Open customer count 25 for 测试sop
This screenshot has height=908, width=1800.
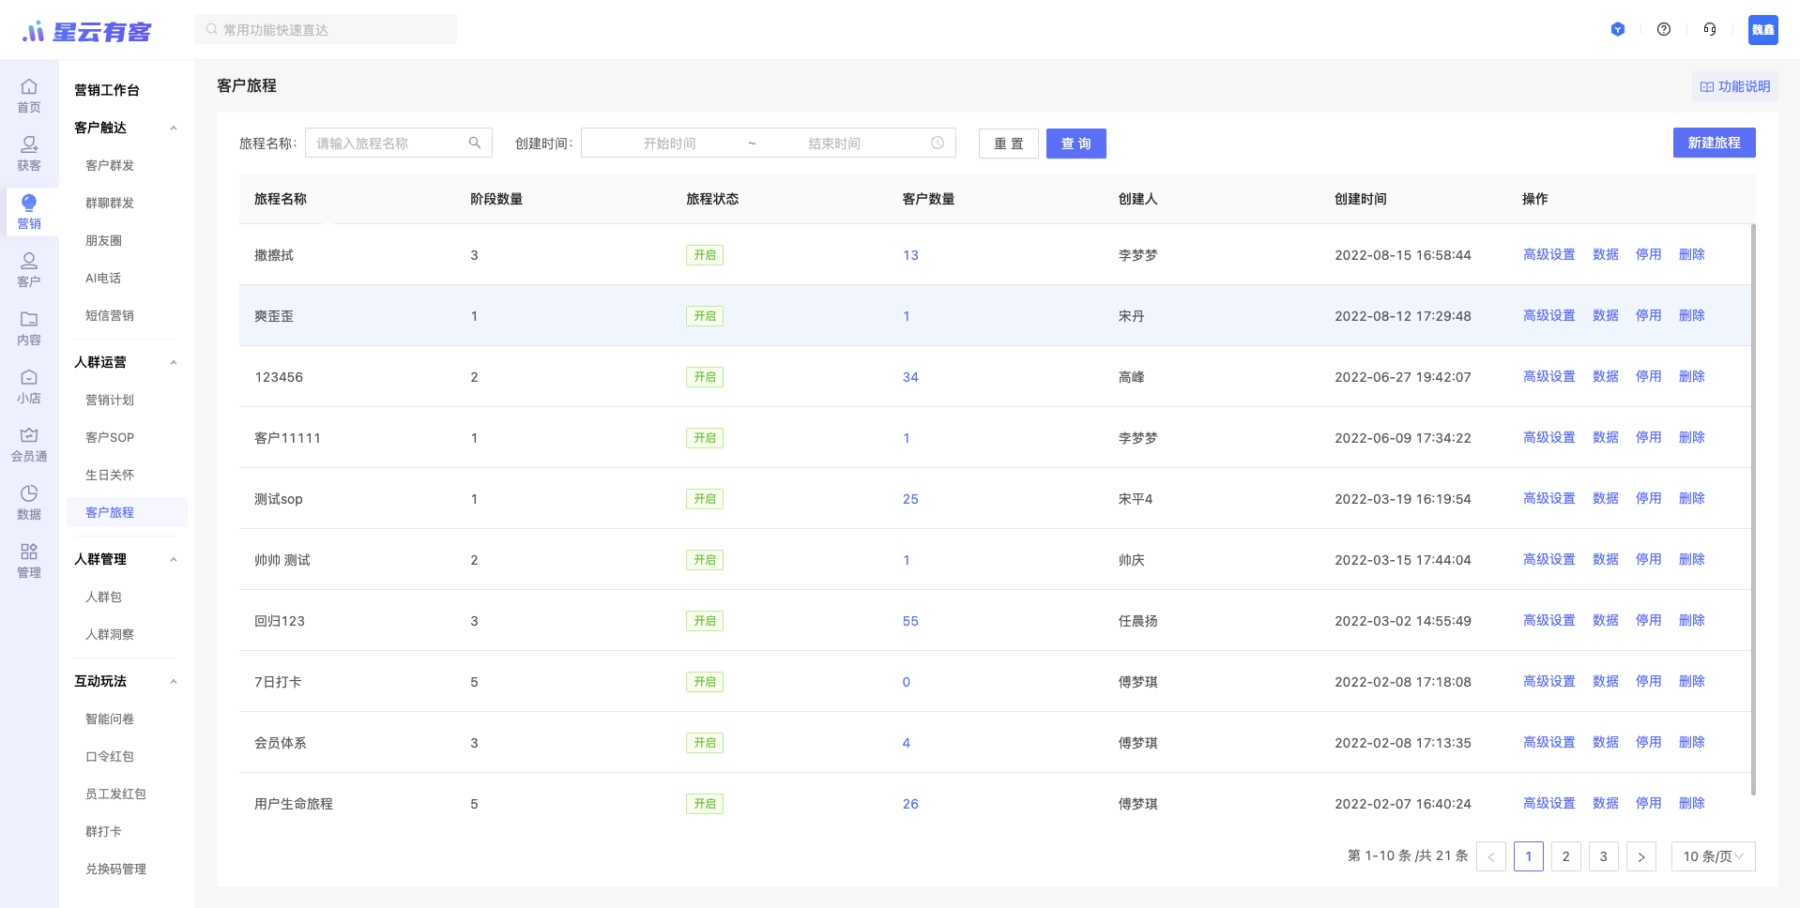click(x=910, y=499)
